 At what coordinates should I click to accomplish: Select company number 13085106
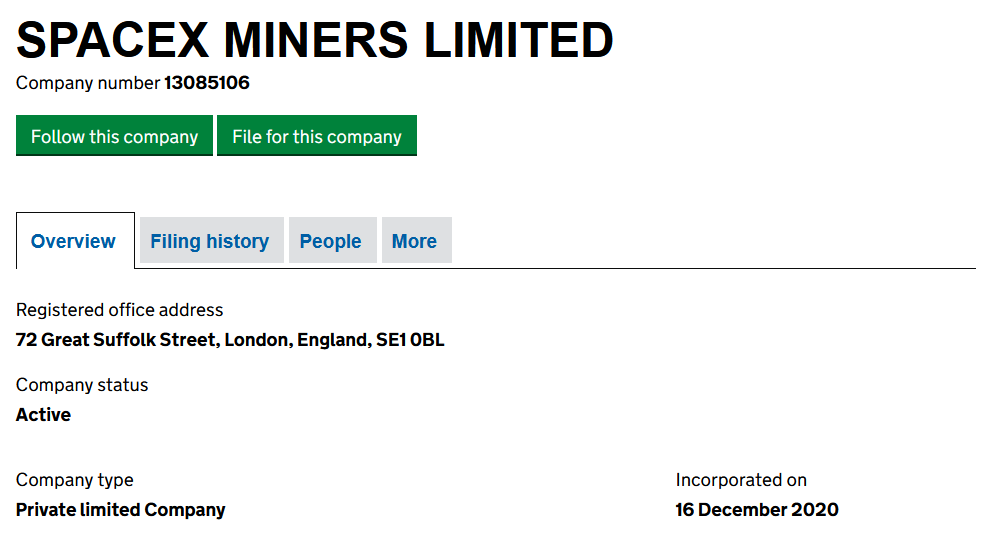click(x=207, y=83)
